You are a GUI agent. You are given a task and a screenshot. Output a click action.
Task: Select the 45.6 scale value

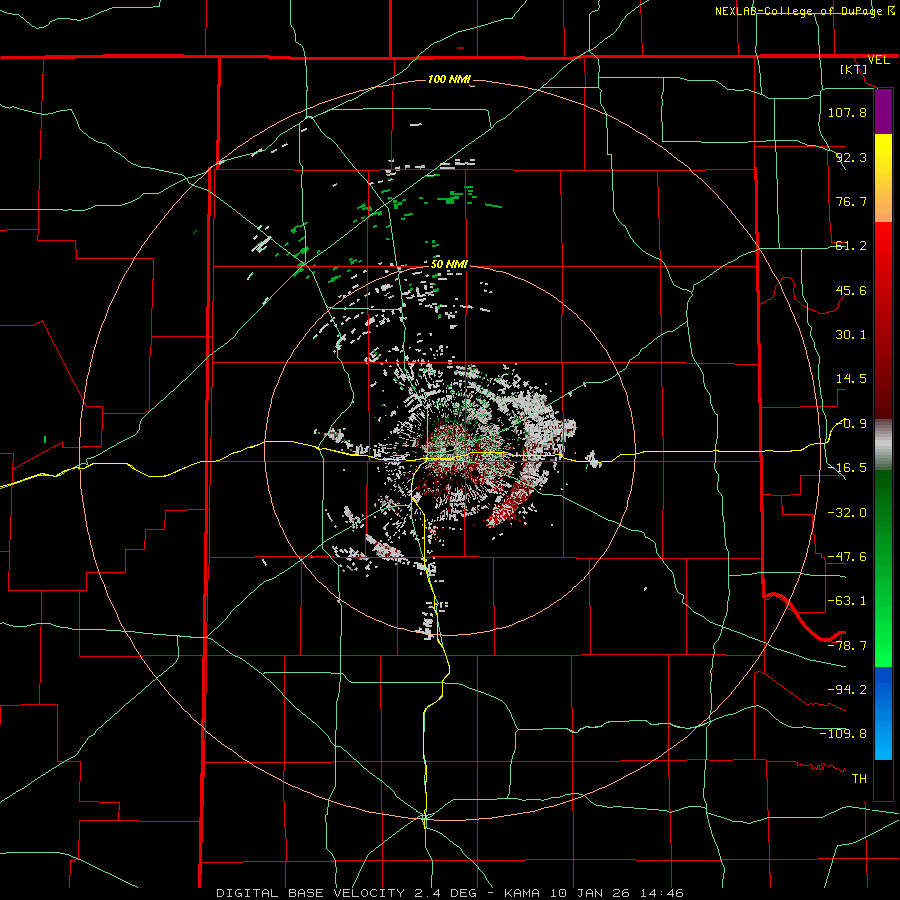point(851,290)
